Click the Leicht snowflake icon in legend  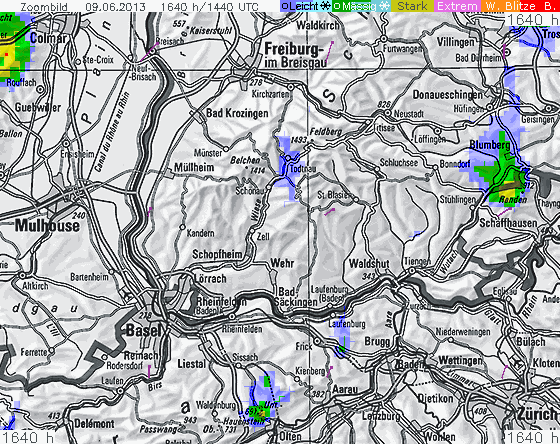click(x=325, y=6)
